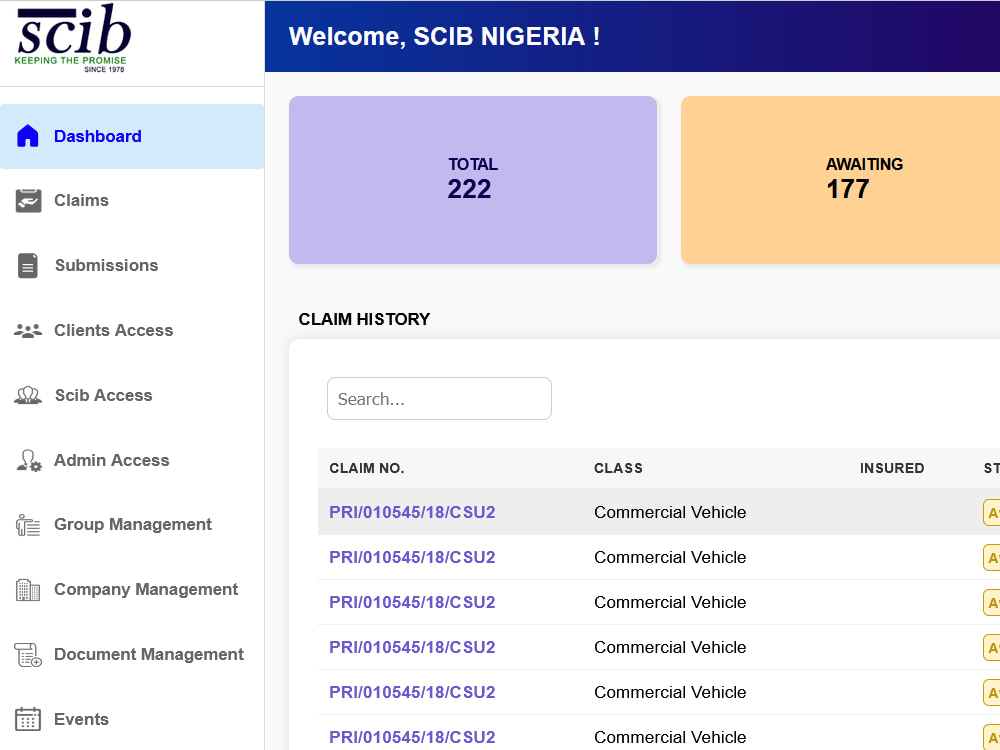Open claim link in second table row

pyautogui.click(x=412, y=557)
